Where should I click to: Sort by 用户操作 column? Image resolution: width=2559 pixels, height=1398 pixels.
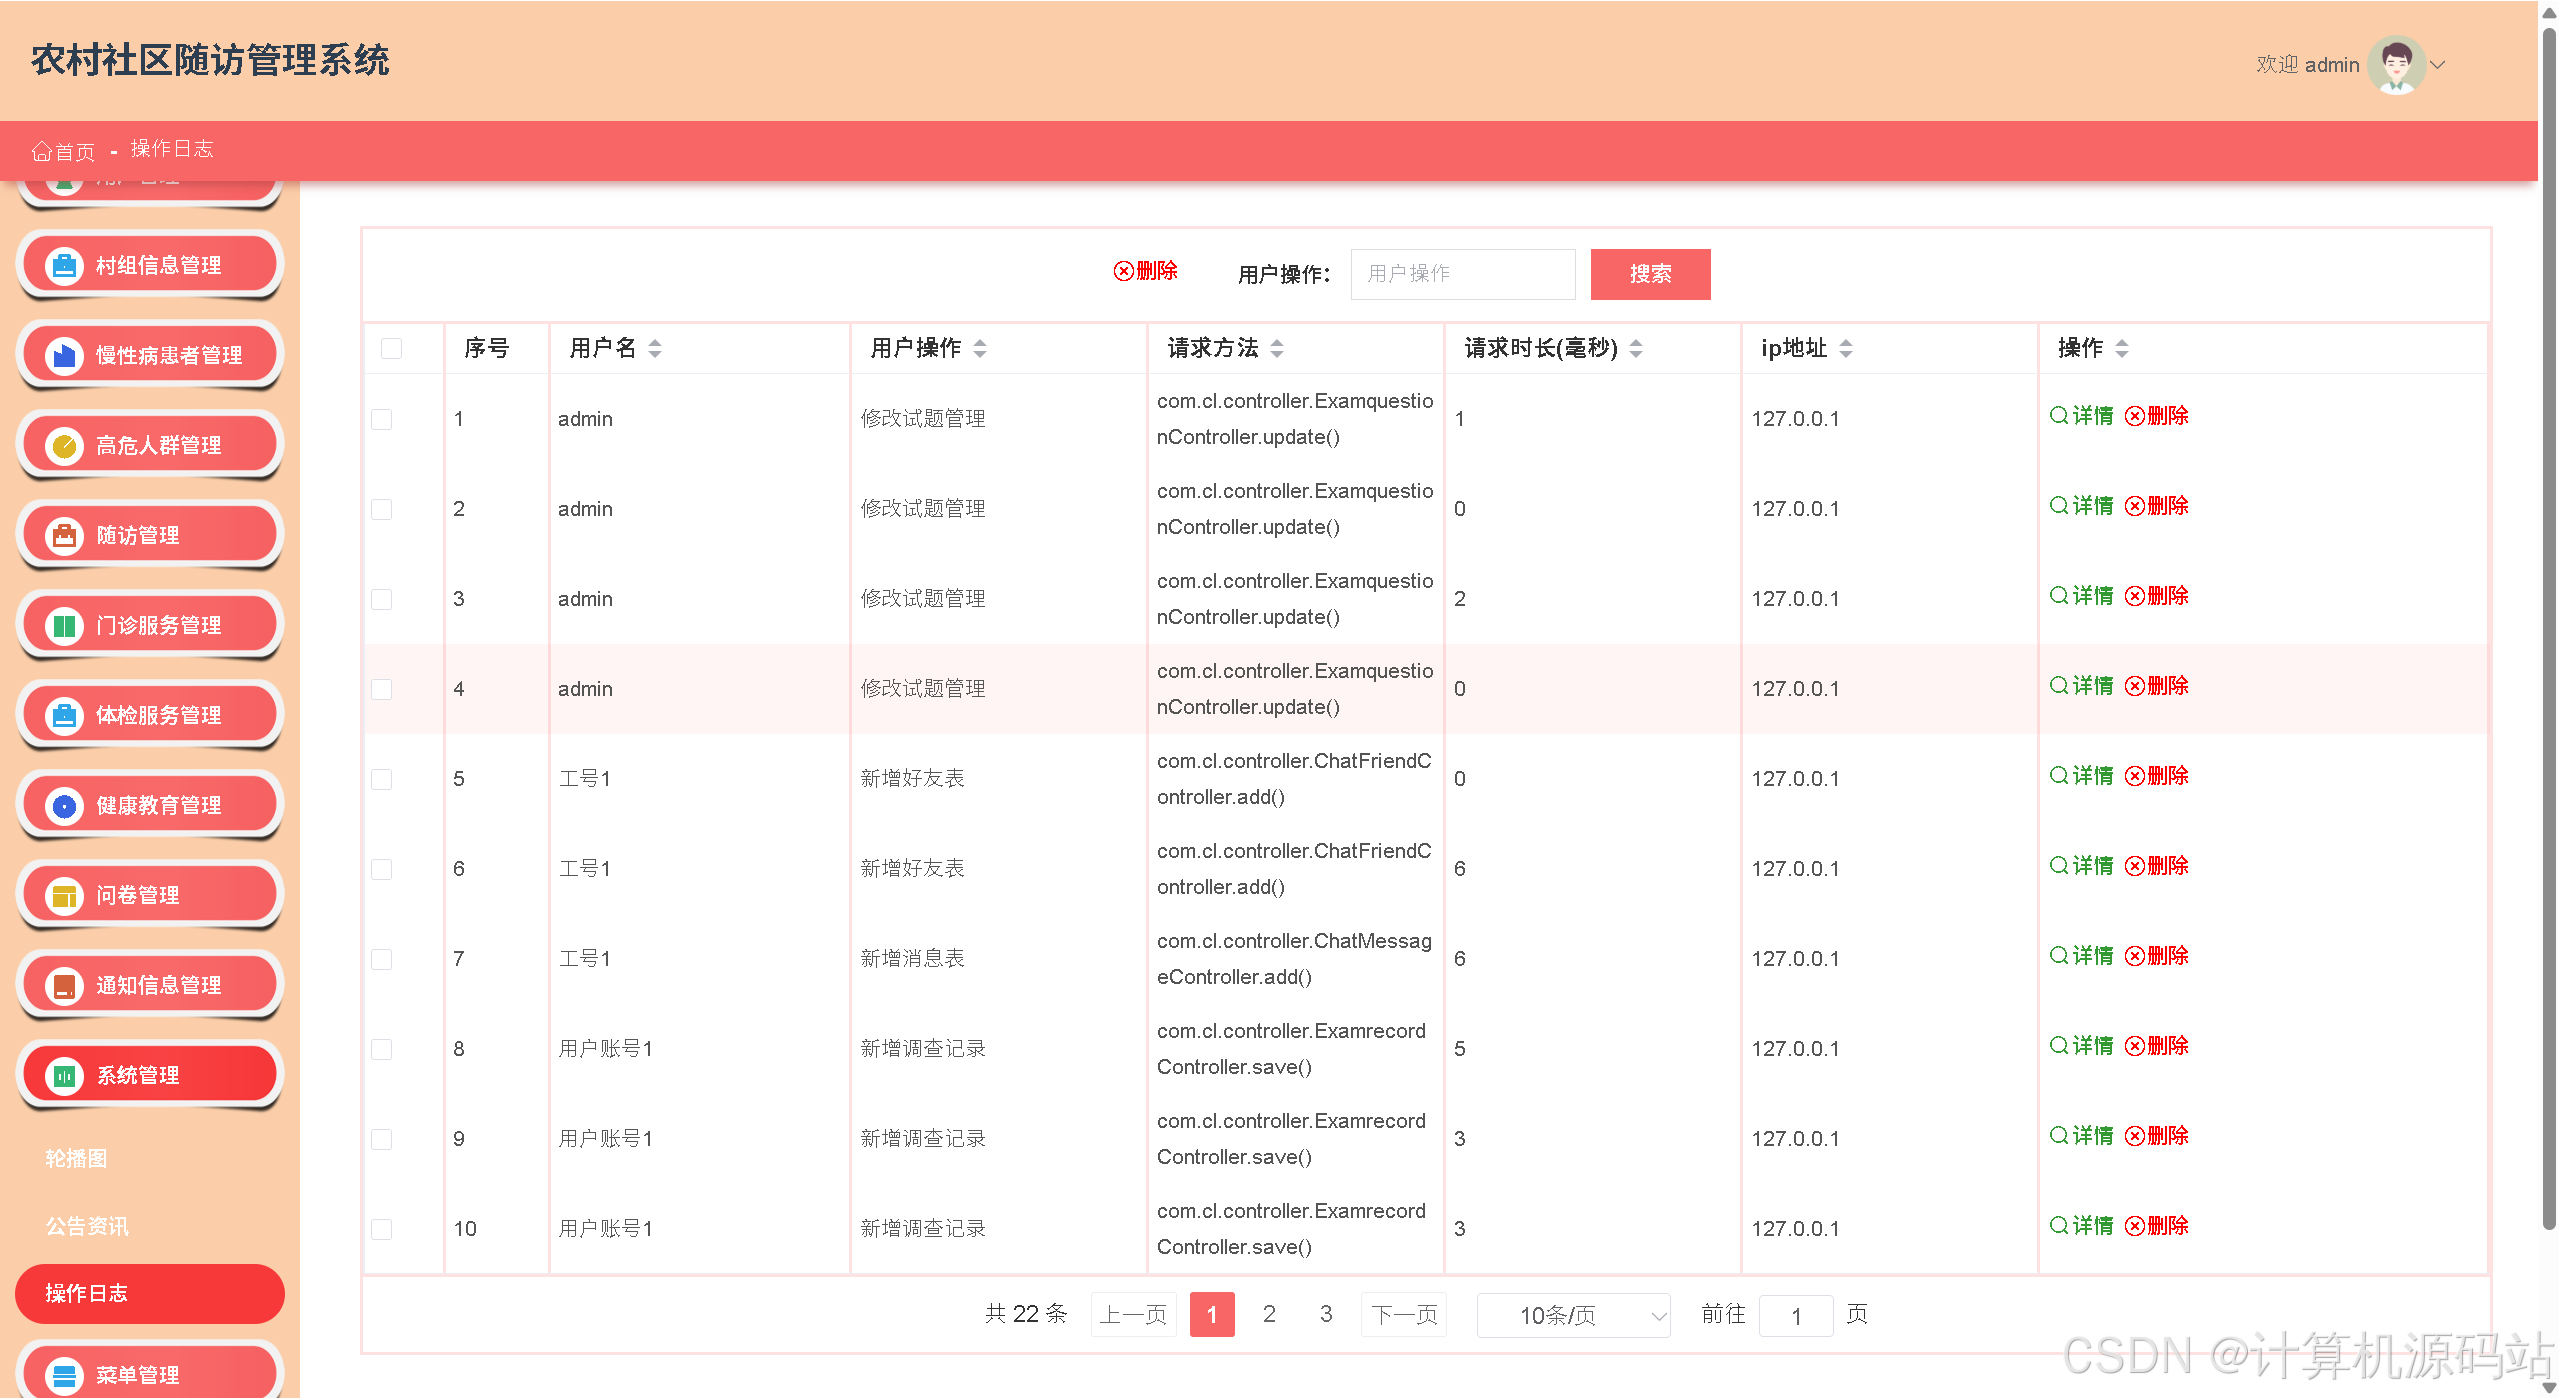(980, 348)
